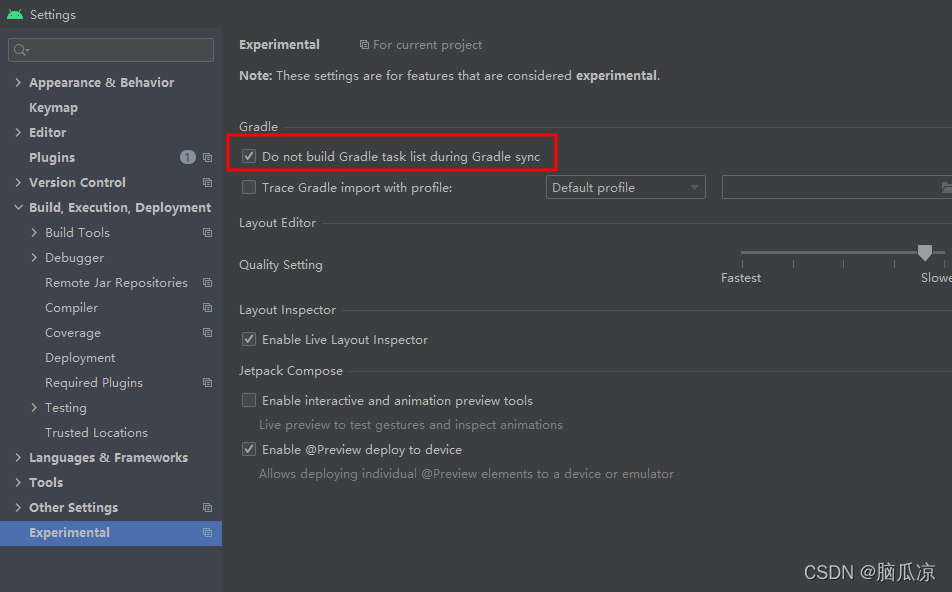This screenshot has height=592, width=952.
Task: Collapse Build, Execution, Deployment section
Action: (x=18, y=207)
